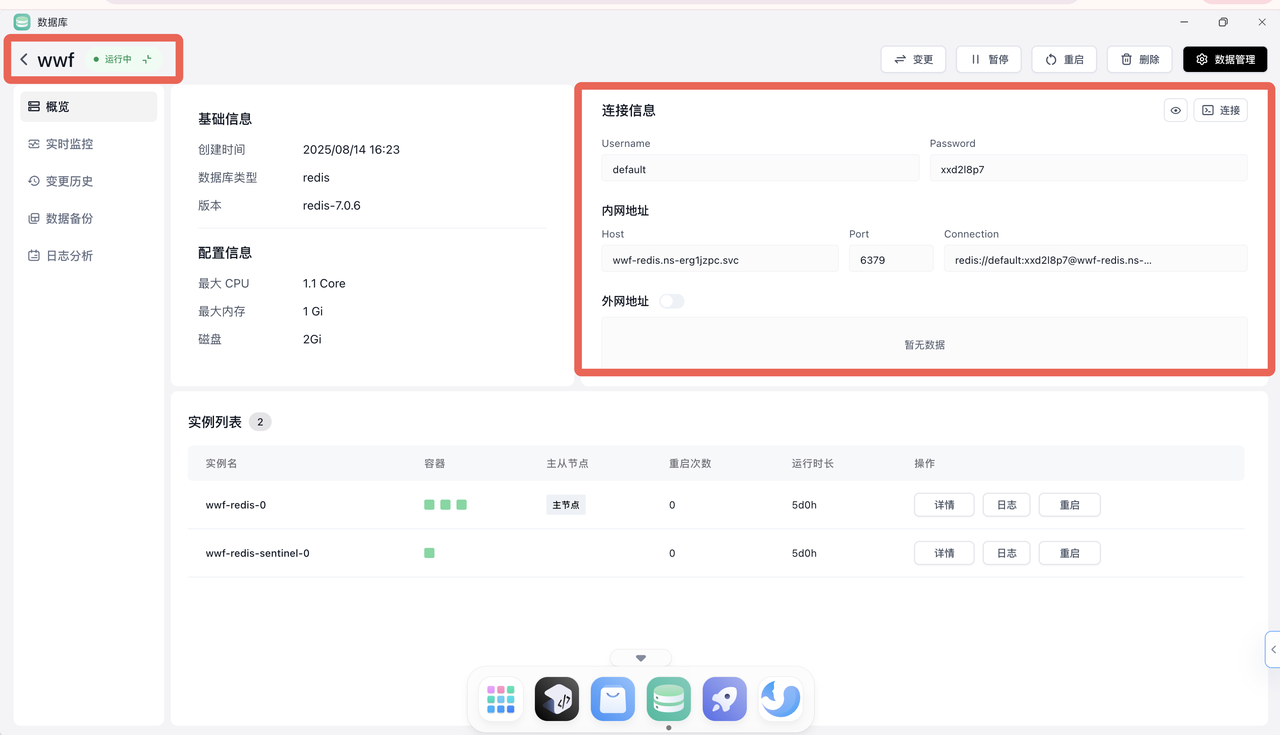Open the colorful app grid launcher
Image resolution: width=1280 pixels, height=735 pixels.
point(500,699)
